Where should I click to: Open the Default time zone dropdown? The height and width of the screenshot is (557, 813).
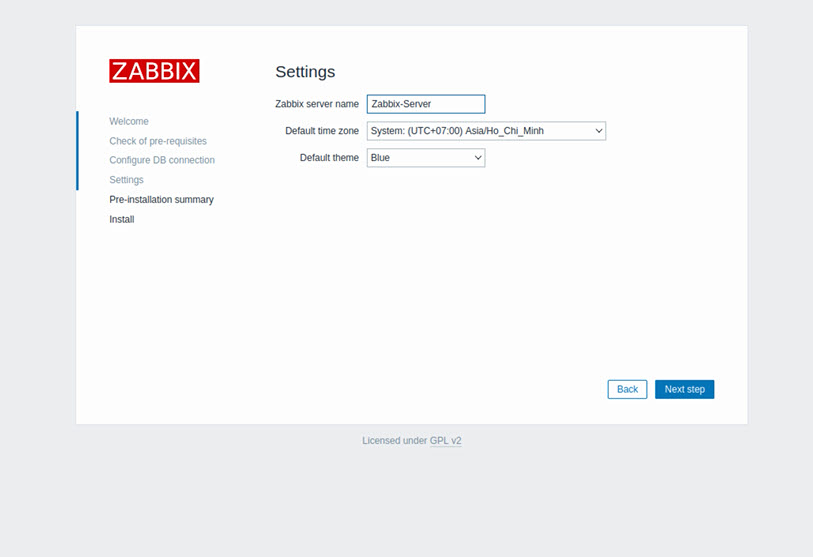point(486,131)
